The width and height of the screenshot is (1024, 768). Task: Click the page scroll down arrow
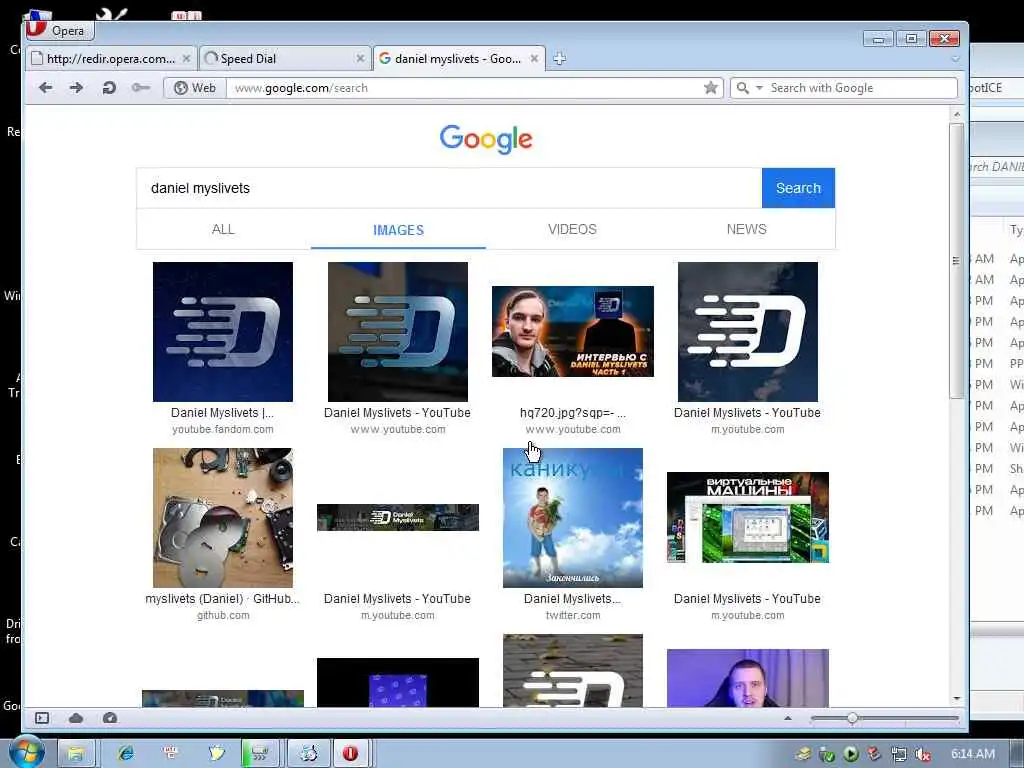[x=957, y=699]
